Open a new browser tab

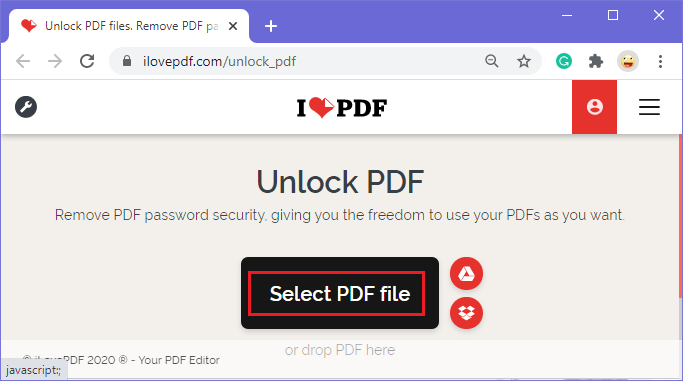click(x=271, y=26)
